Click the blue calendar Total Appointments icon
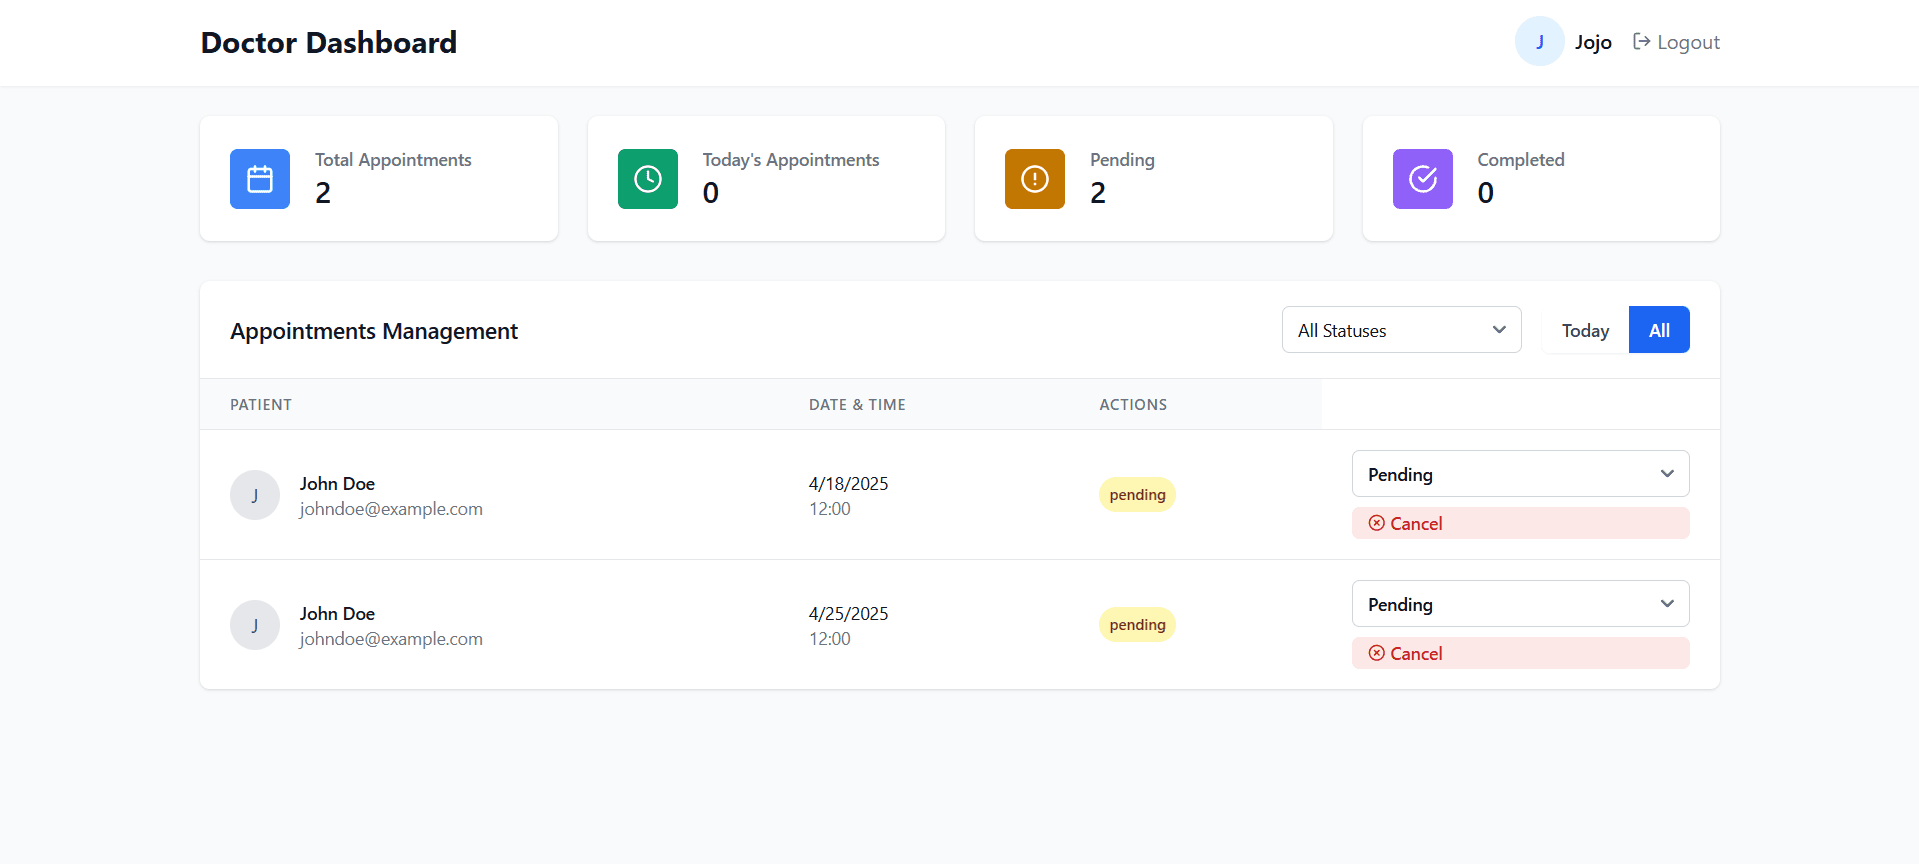The image size is (1919, 864). 260,179
